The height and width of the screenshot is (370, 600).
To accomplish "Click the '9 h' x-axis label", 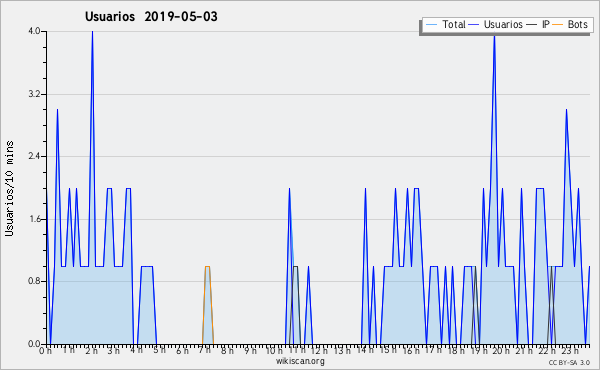I will click(251, 350).
